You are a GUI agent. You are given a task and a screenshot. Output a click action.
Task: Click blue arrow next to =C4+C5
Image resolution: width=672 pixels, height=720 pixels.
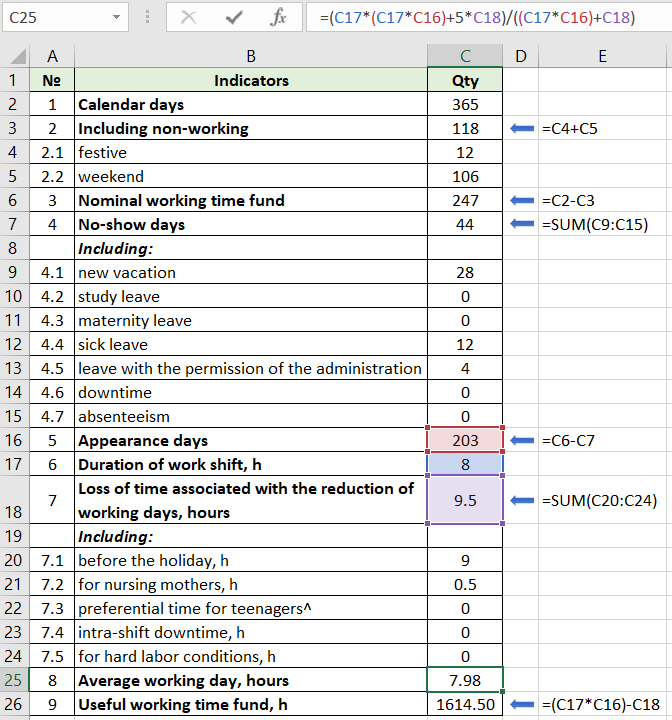(522, 128)
